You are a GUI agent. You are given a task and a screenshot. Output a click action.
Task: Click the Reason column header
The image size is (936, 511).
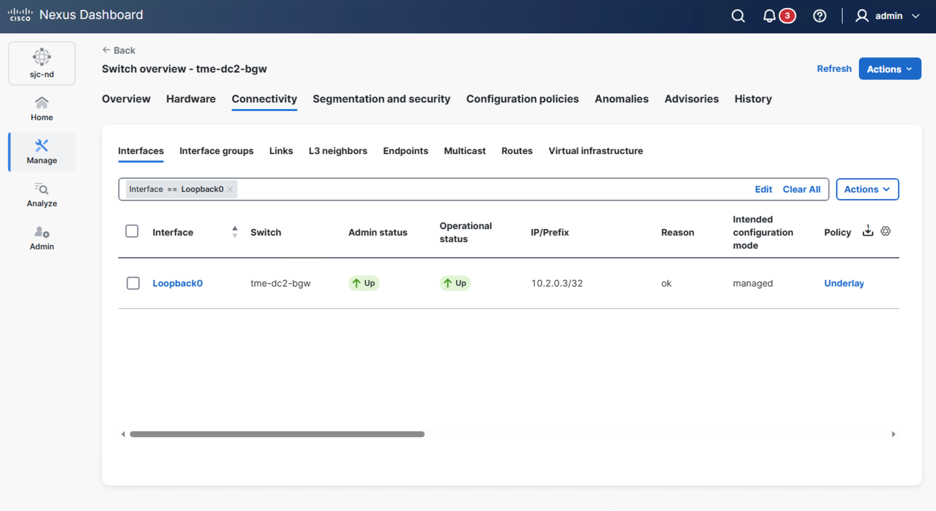678,232
